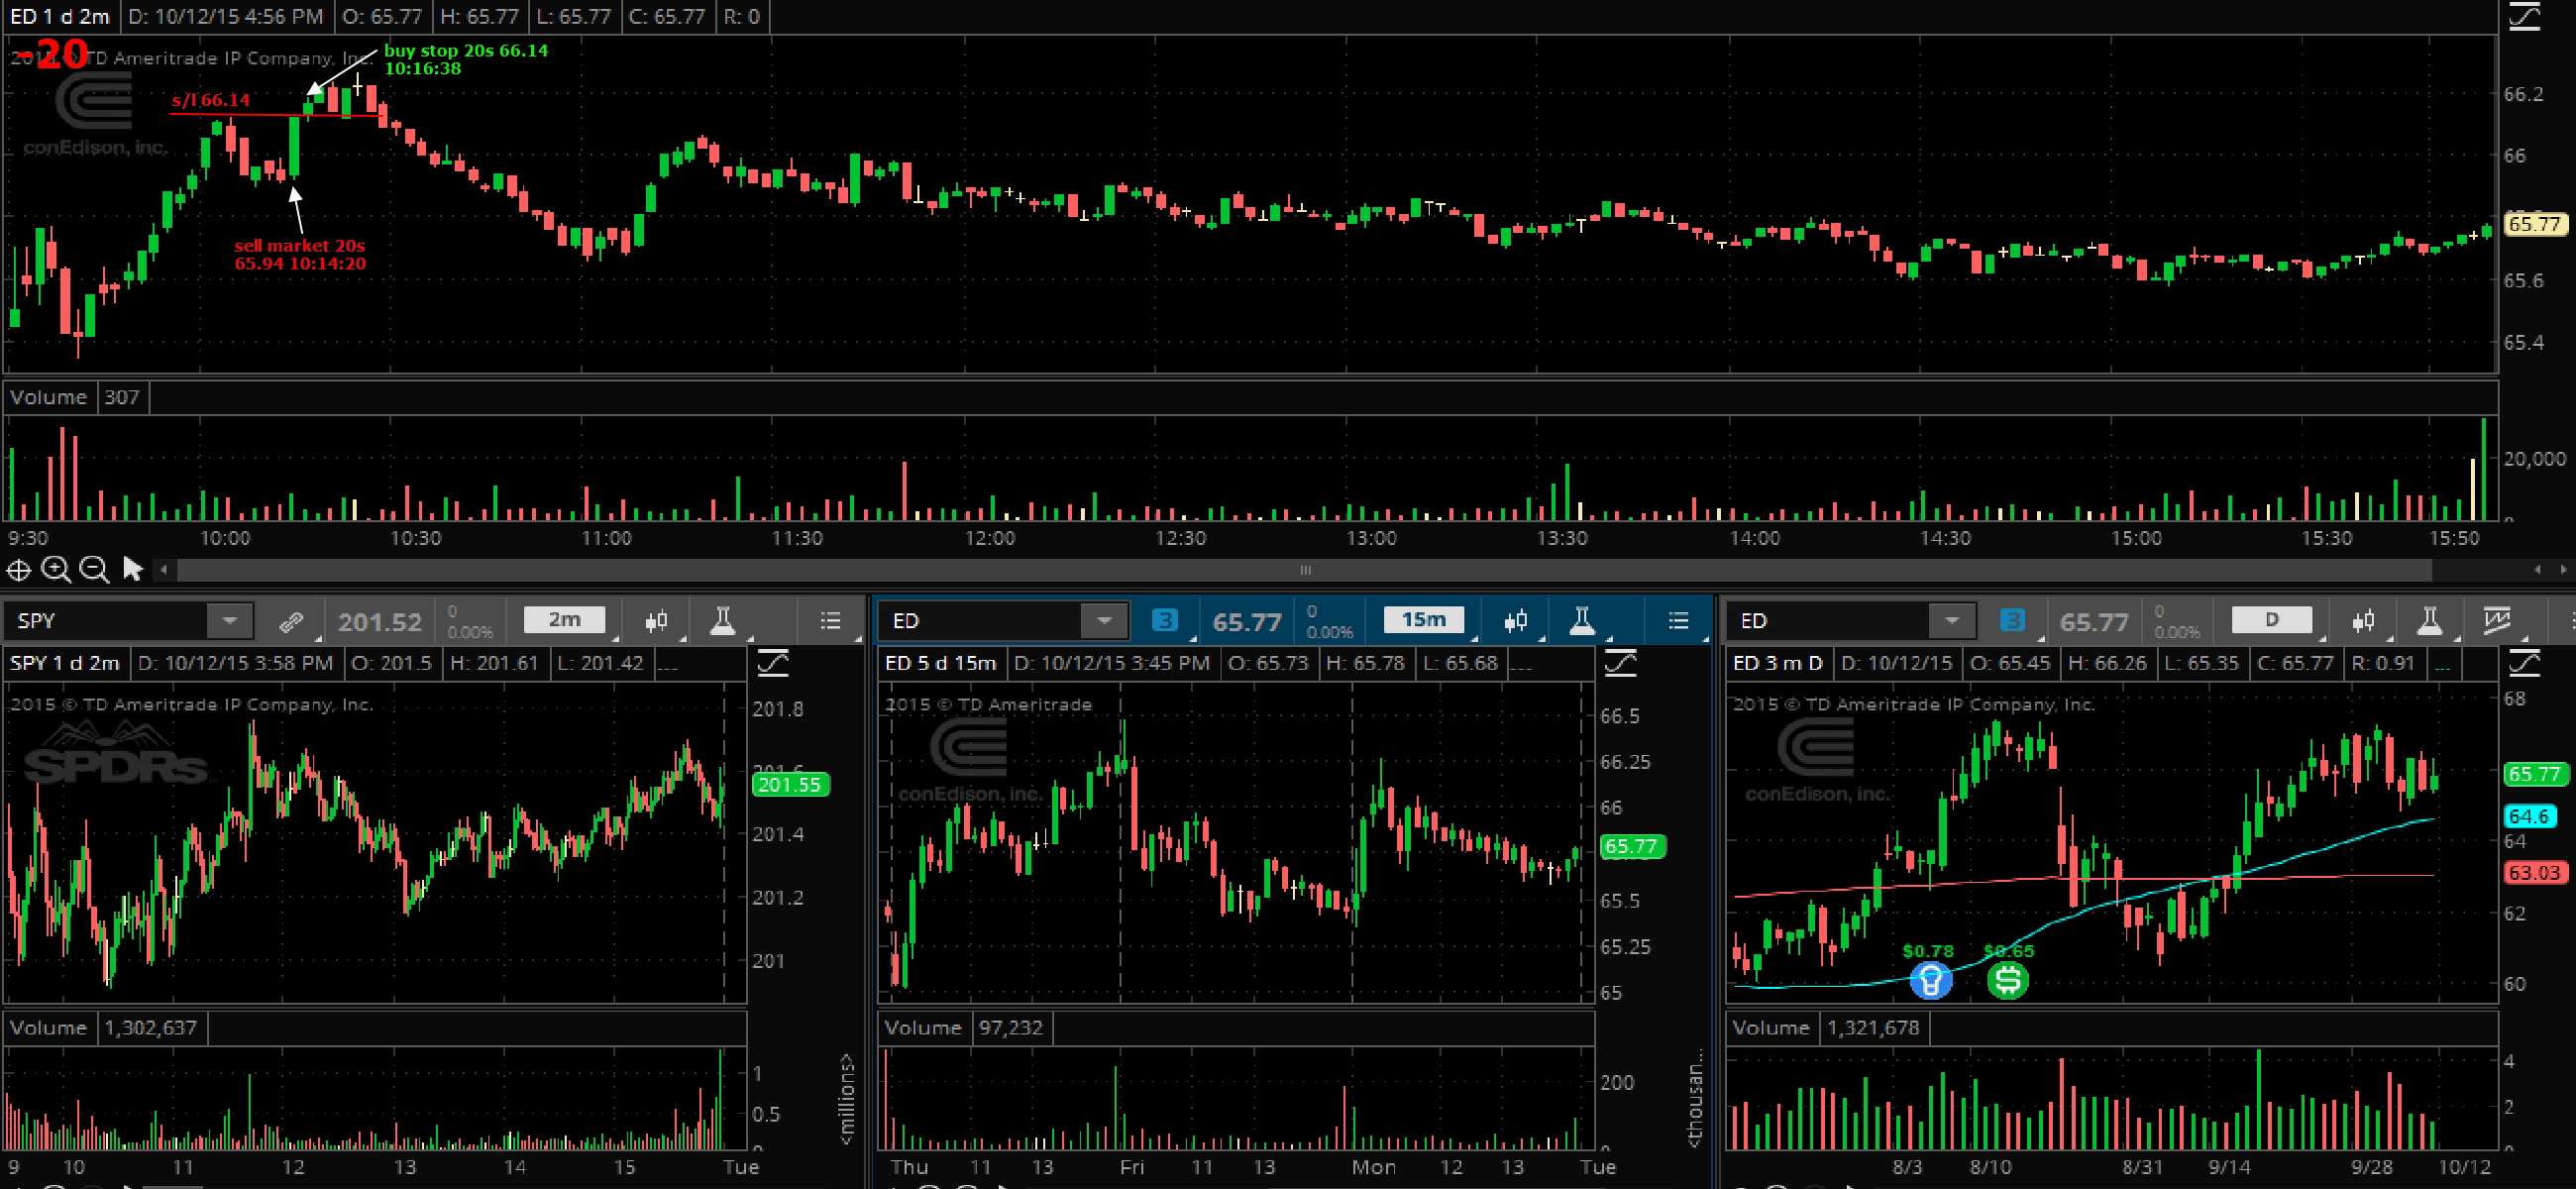Click the 'sell market 20s' annotation
2576x1189 pixels.
pos(300,245)
